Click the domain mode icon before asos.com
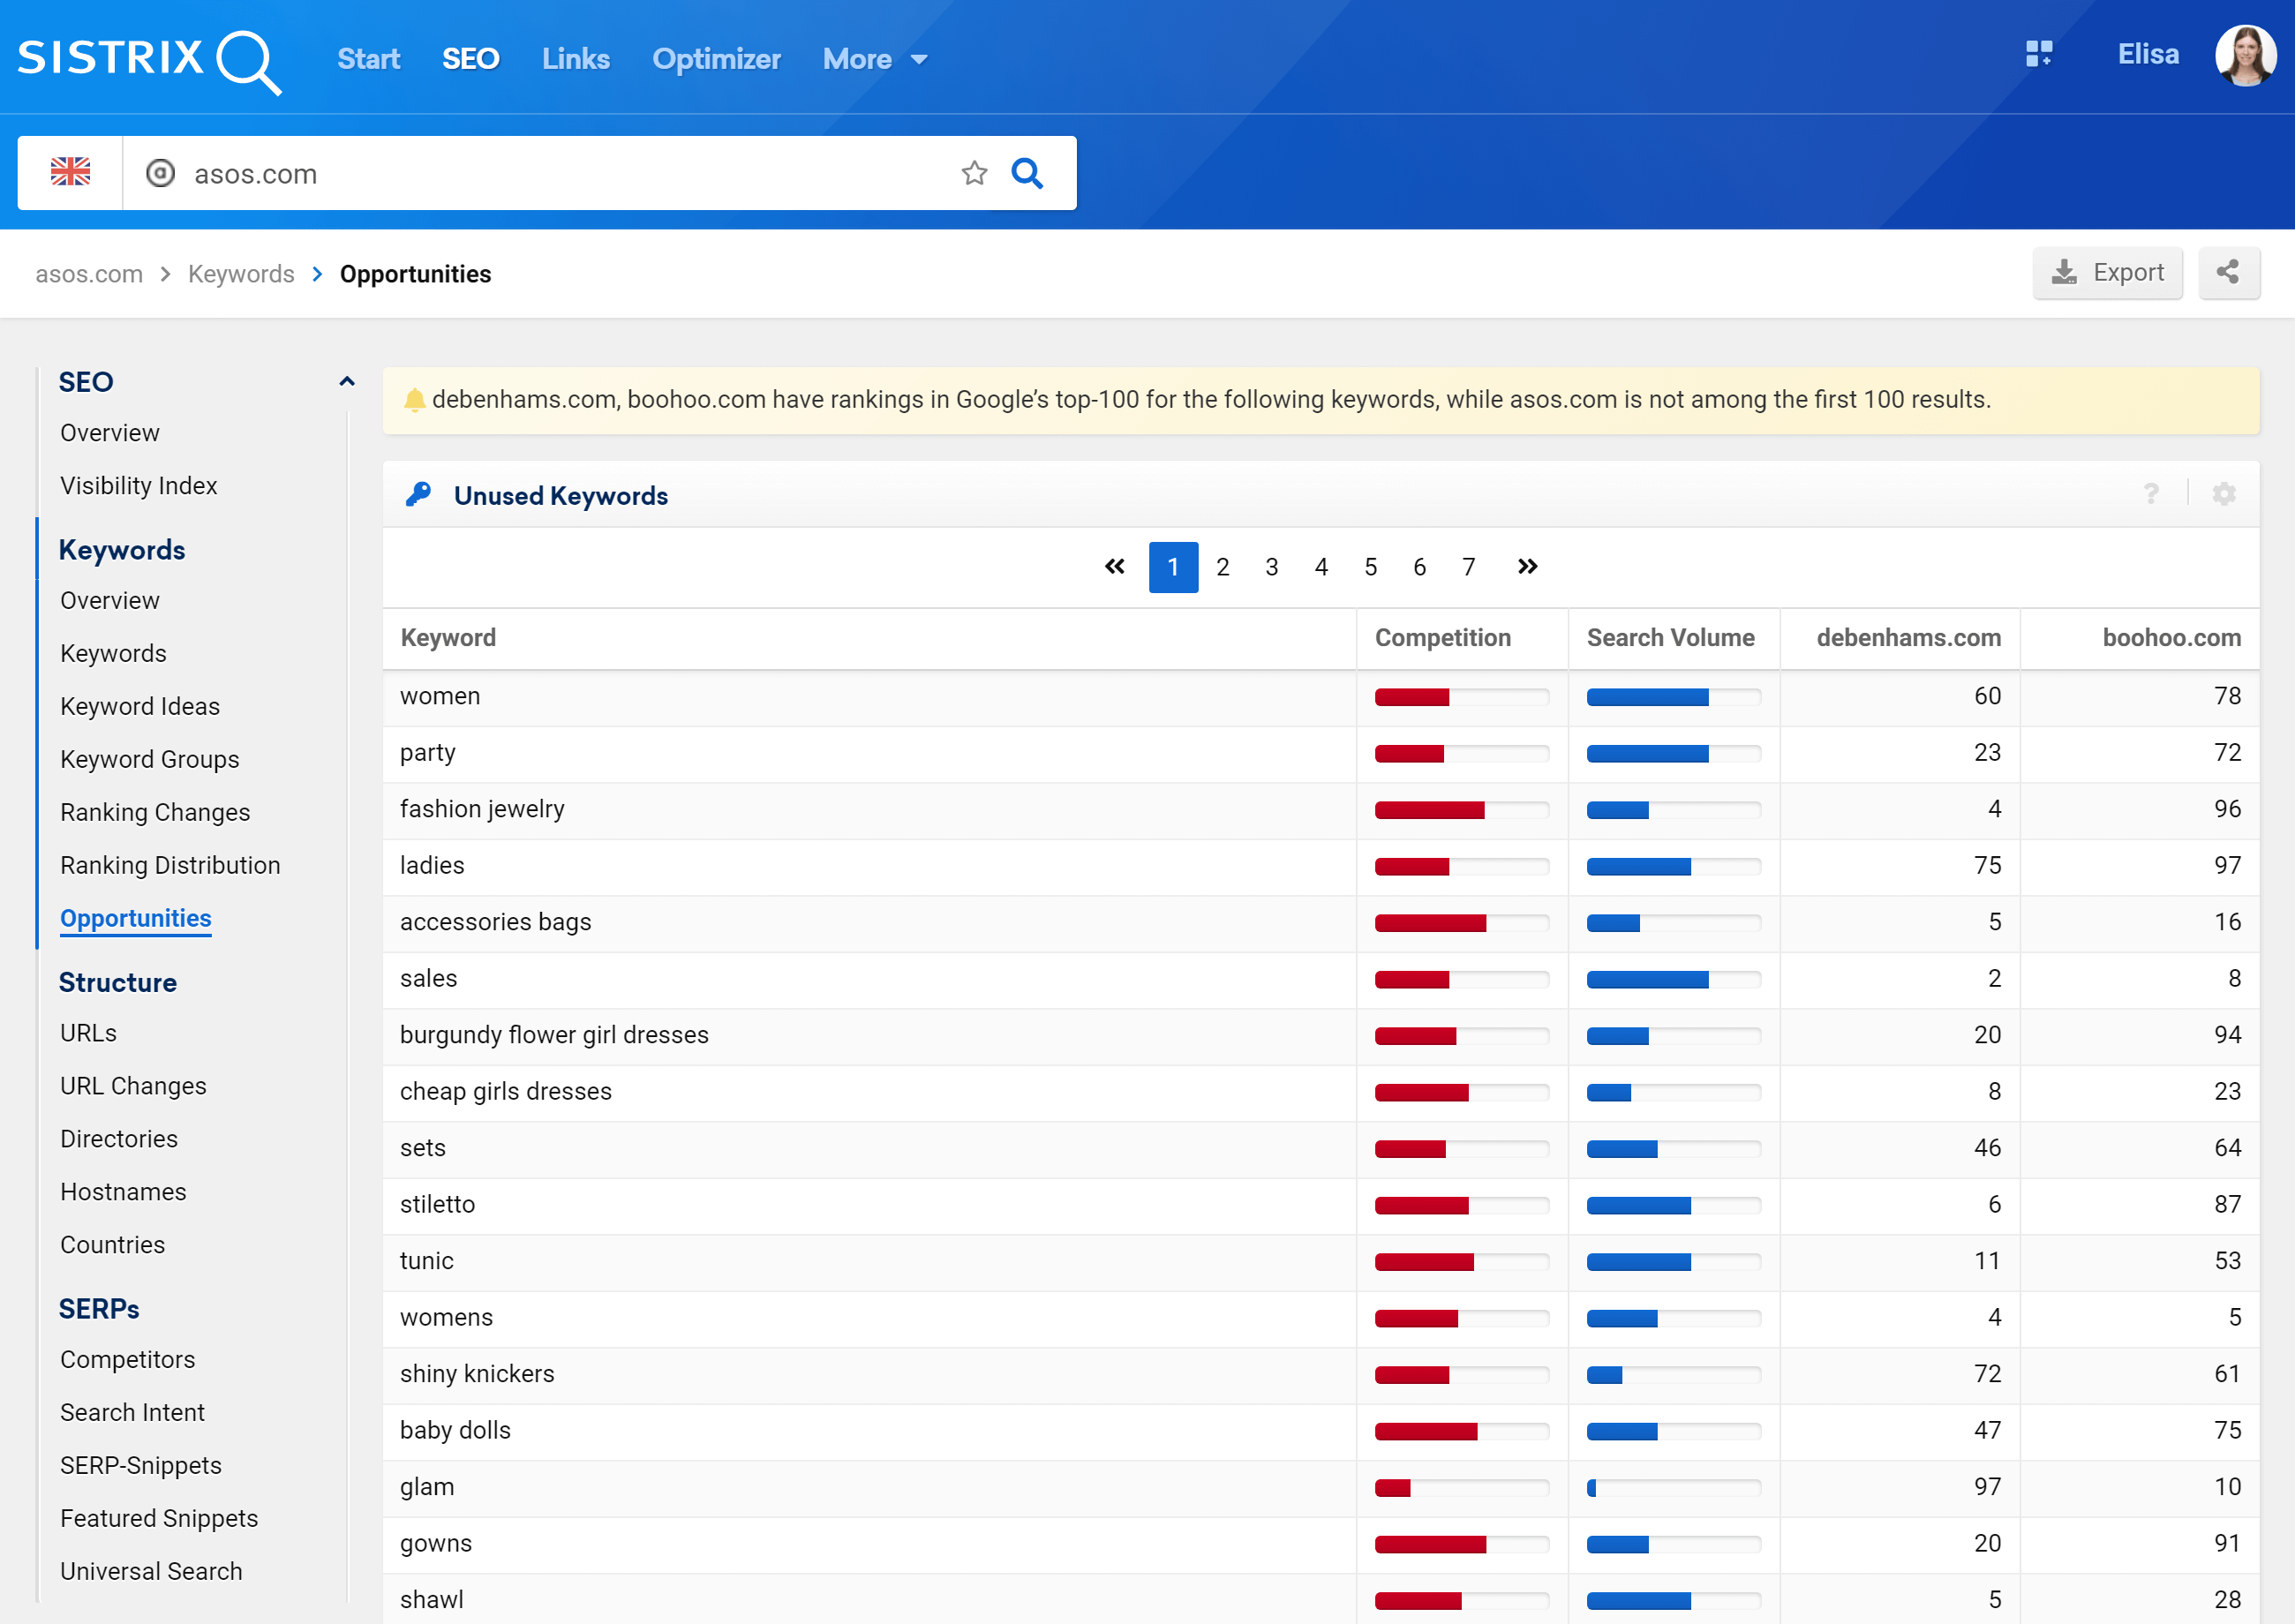The image size is (2295, 1624). point(161,173)
